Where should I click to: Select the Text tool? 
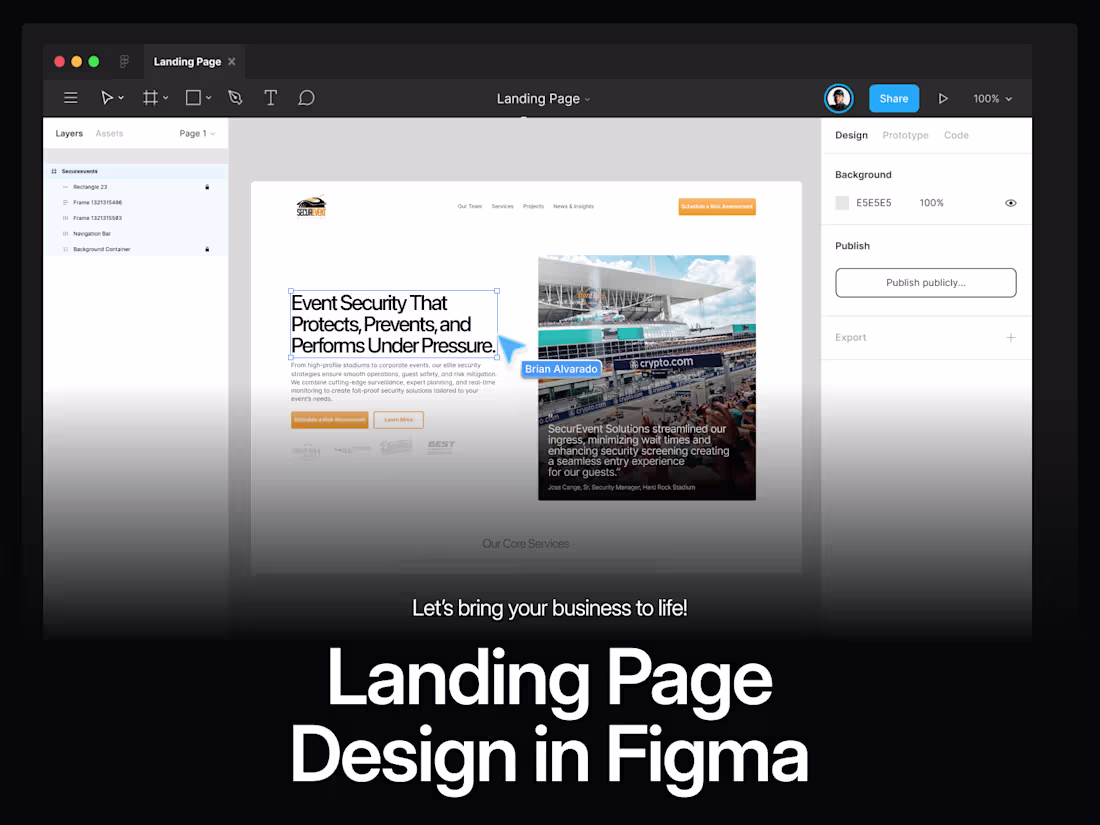click(270, 97)
